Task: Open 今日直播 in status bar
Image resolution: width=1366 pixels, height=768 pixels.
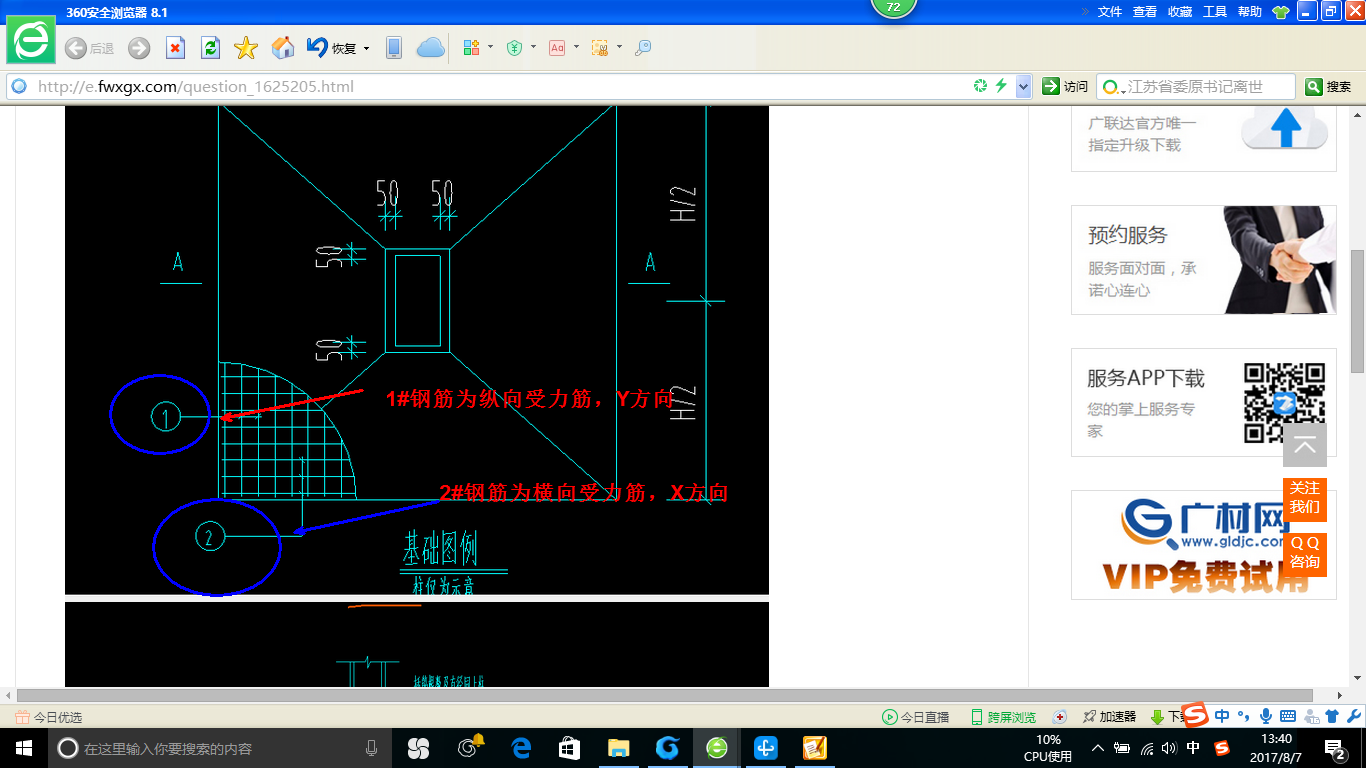Action: (915, 717)
